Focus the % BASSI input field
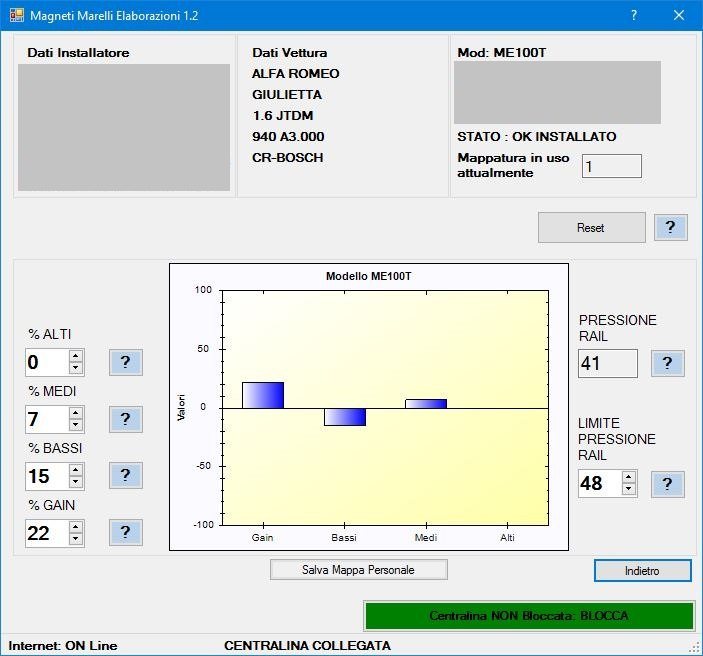Image resolution: width=703 pixels, height=656 pixels. click(x=48, y=476)
